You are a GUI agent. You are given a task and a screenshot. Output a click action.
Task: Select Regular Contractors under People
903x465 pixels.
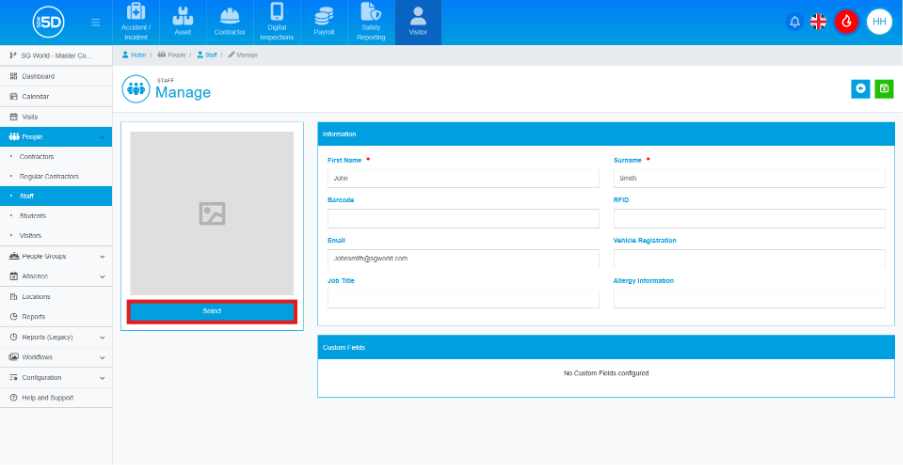tap(56, 176)
